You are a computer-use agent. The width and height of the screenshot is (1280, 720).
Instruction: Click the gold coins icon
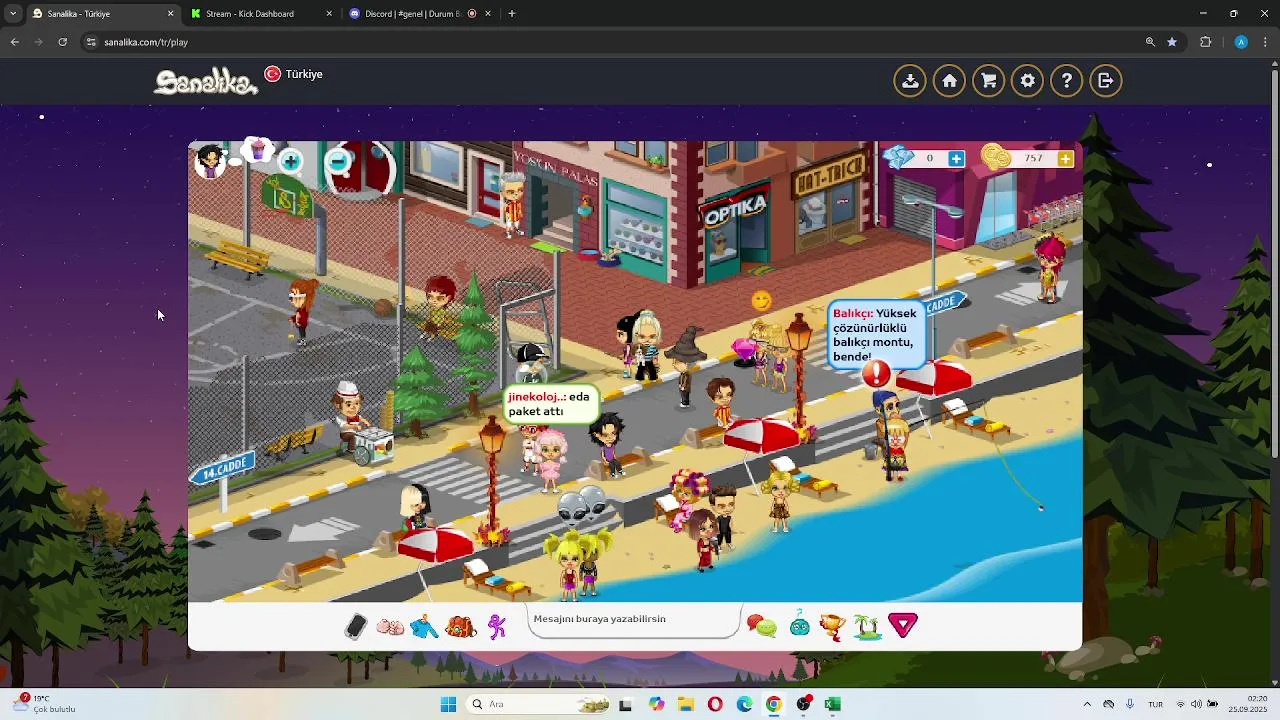click(x=996, y=156)
